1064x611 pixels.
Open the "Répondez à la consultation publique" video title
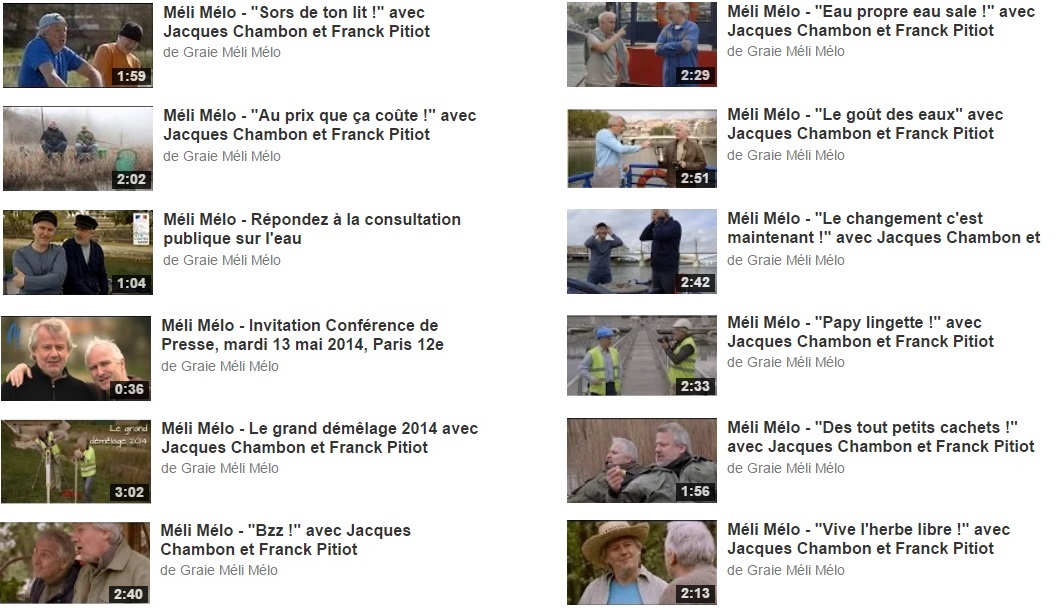click(x=312, y=229)
